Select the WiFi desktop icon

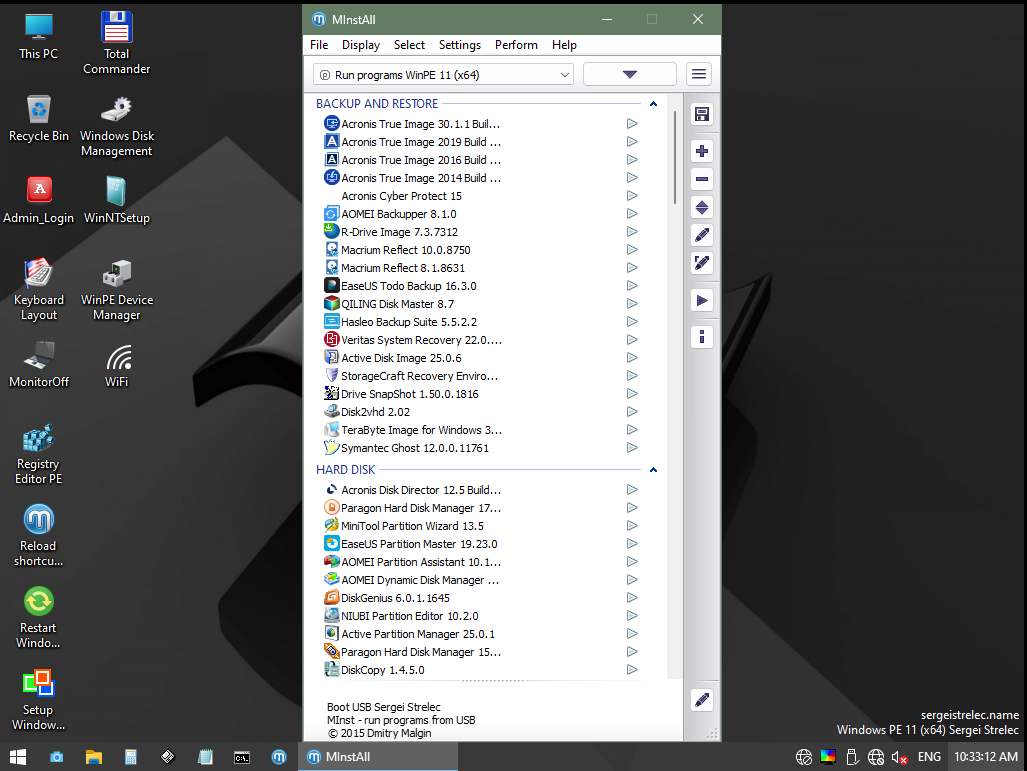117,364
